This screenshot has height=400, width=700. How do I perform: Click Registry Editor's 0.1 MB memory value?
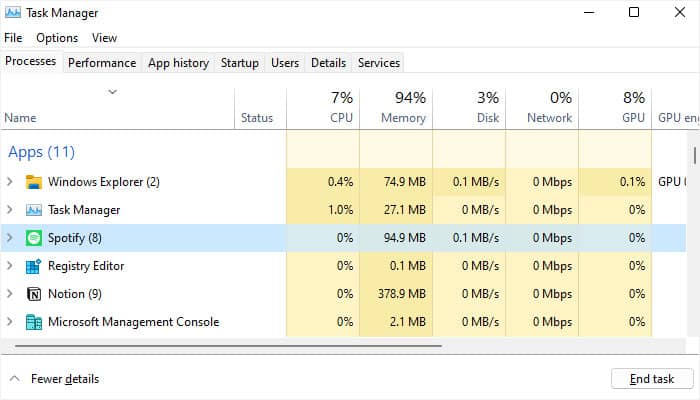click(x=408, y=266)
